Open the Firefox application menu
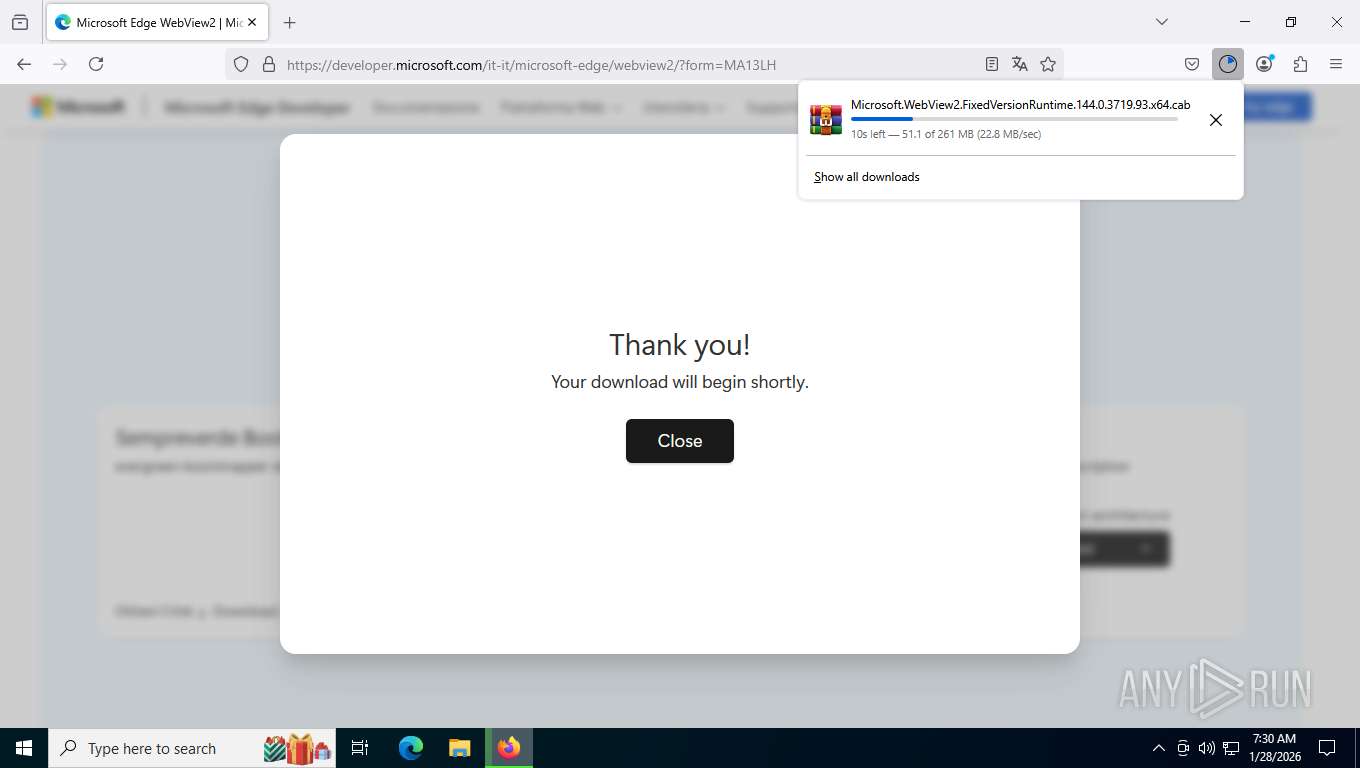Screen dimensions: 1360x768 (x=1336, y=64)
